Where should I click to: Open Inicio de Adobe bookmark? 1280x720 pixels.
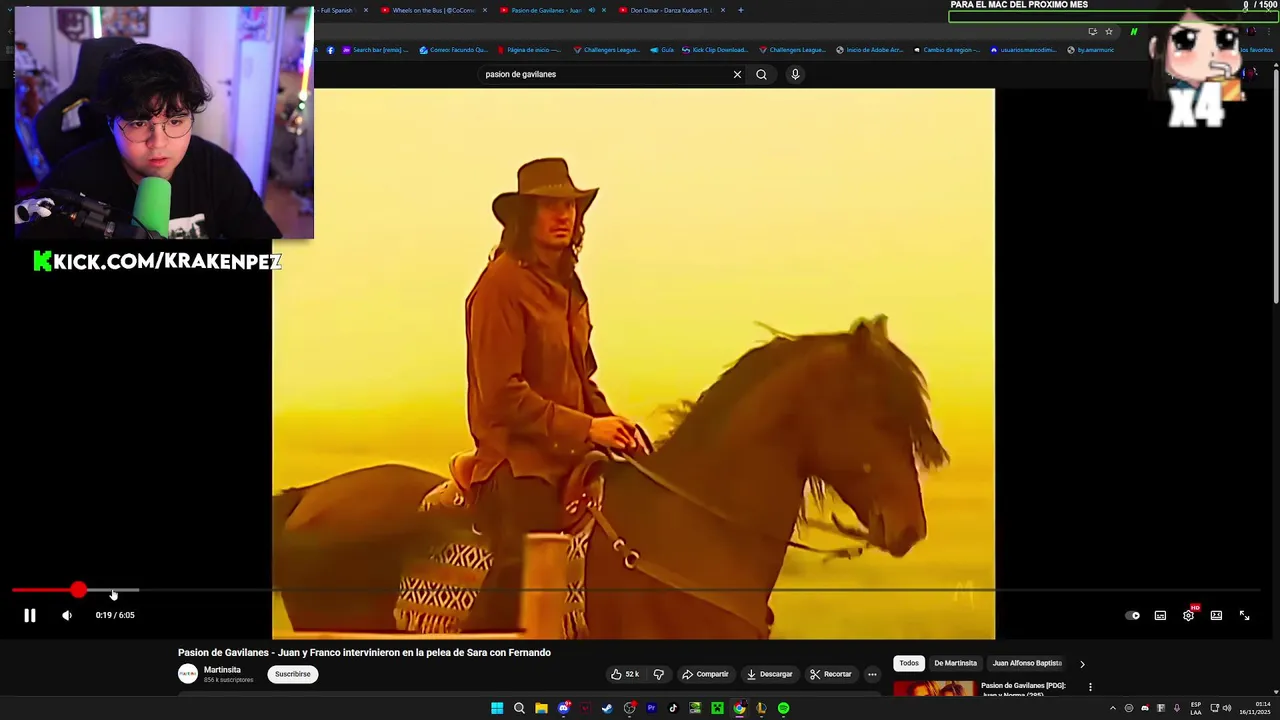pos(870,50)
